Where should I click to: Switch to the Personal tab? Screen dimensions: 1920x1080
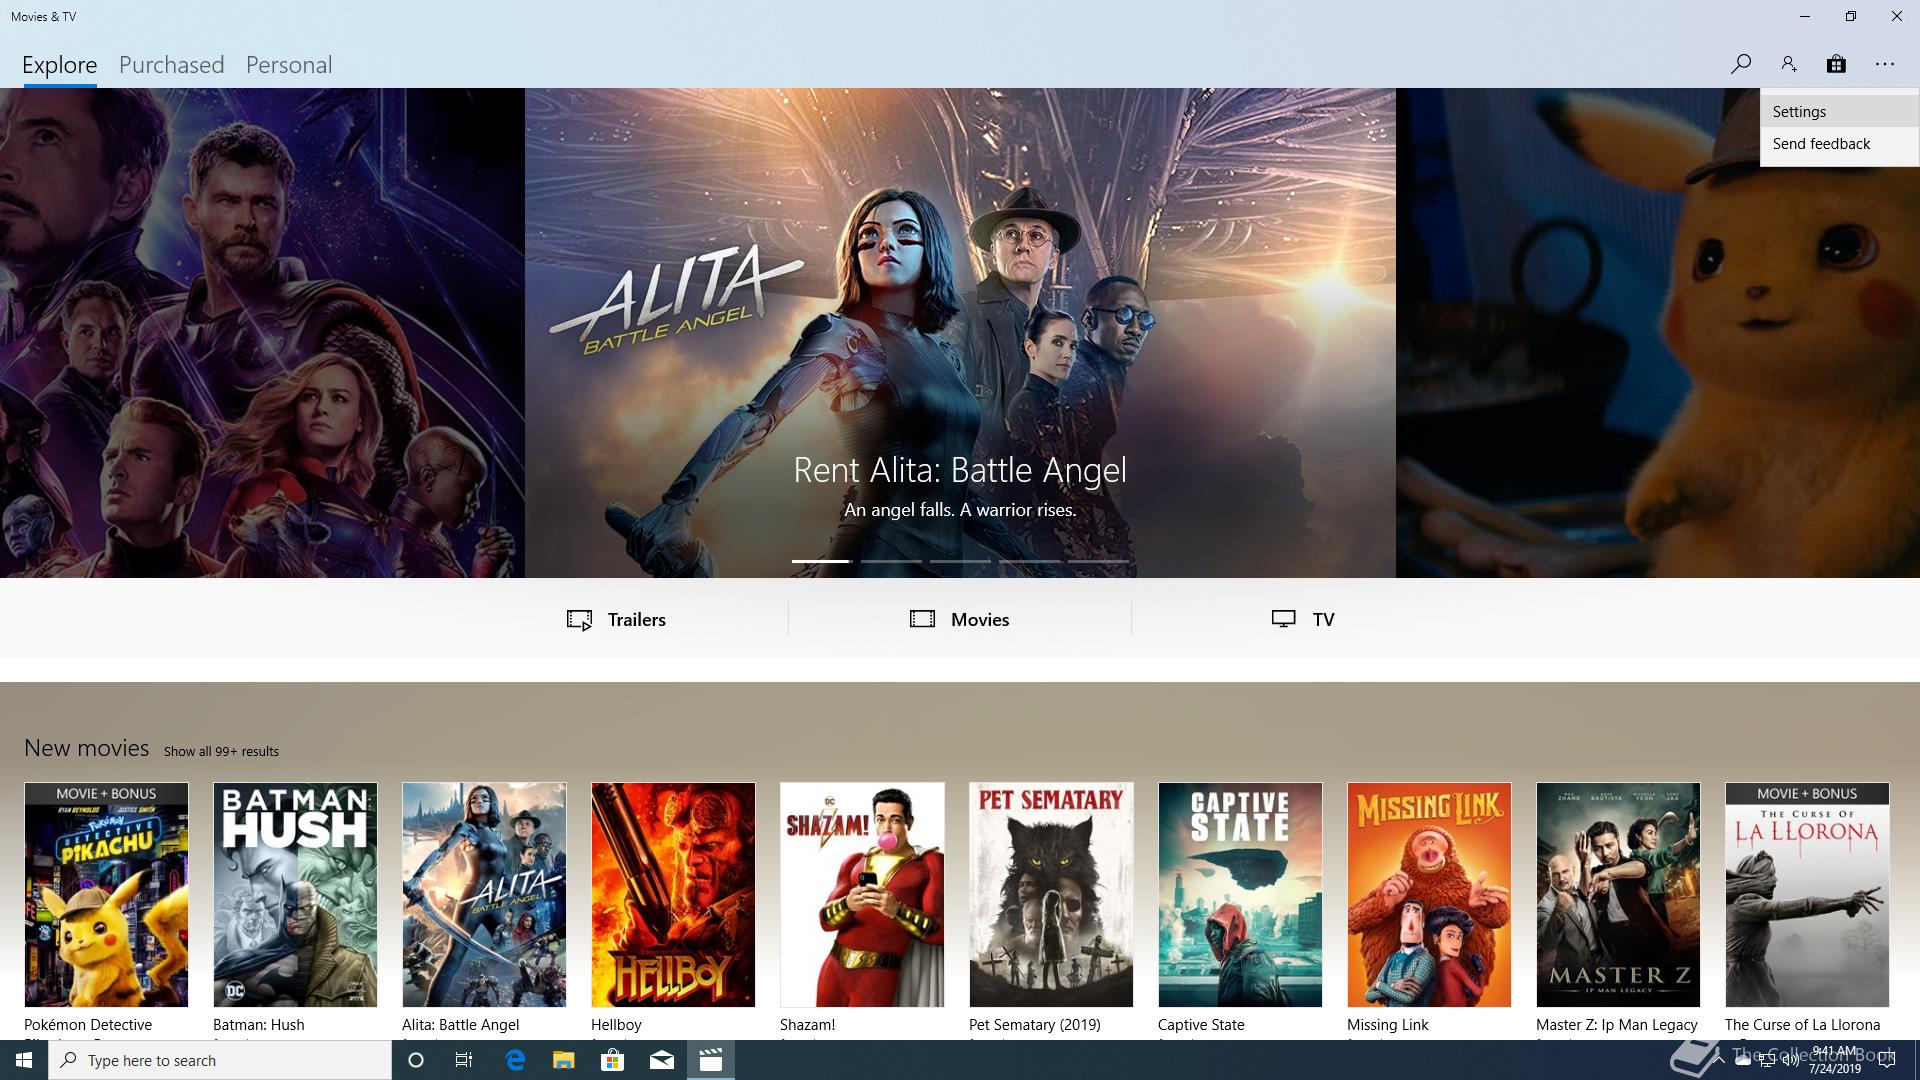pyautogui.click(x=289, y=65)
